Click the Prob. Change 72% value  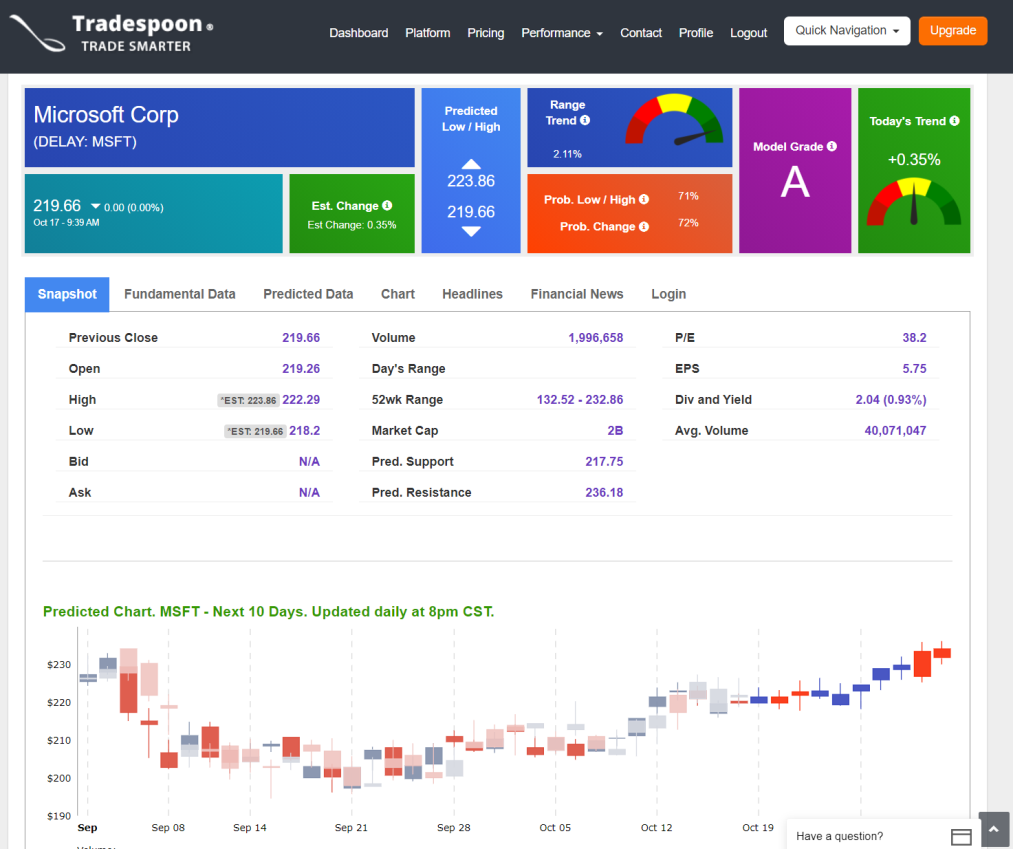(688, 224)
